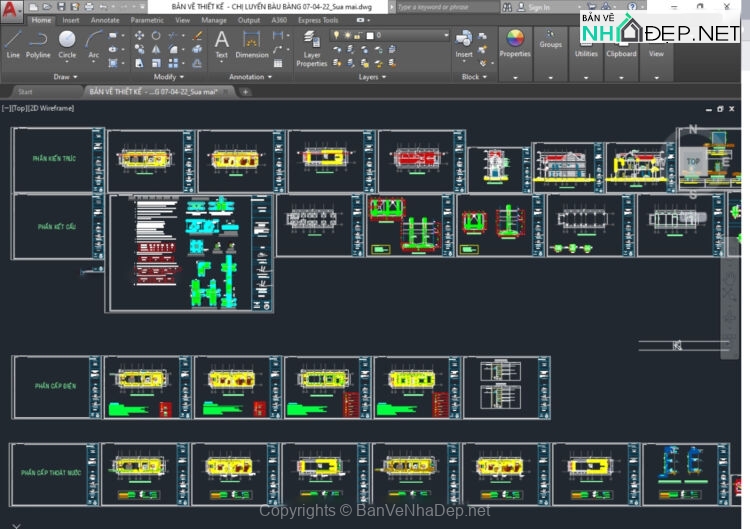Click the new drawing tab plus button
Image resolution: width=750 pixels, height=529 pixels.
[x=246, y=92]
